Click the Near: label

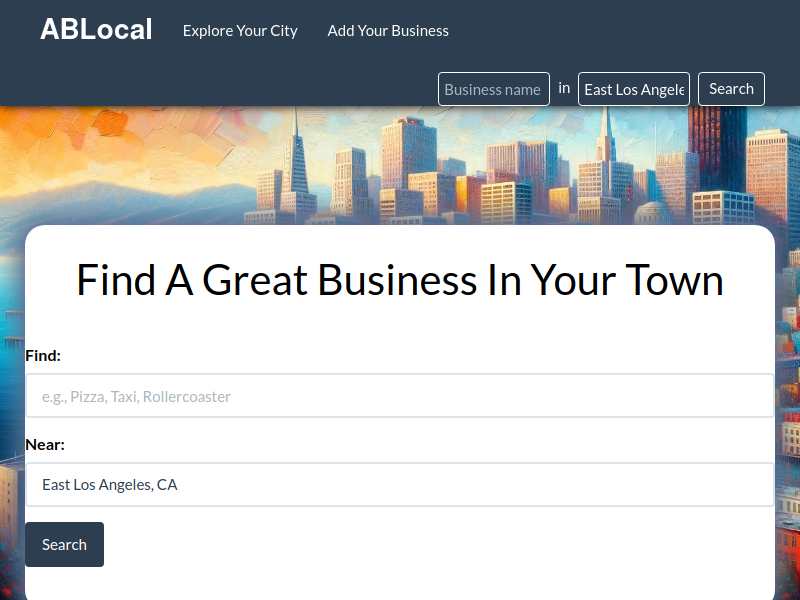(45, 444)
